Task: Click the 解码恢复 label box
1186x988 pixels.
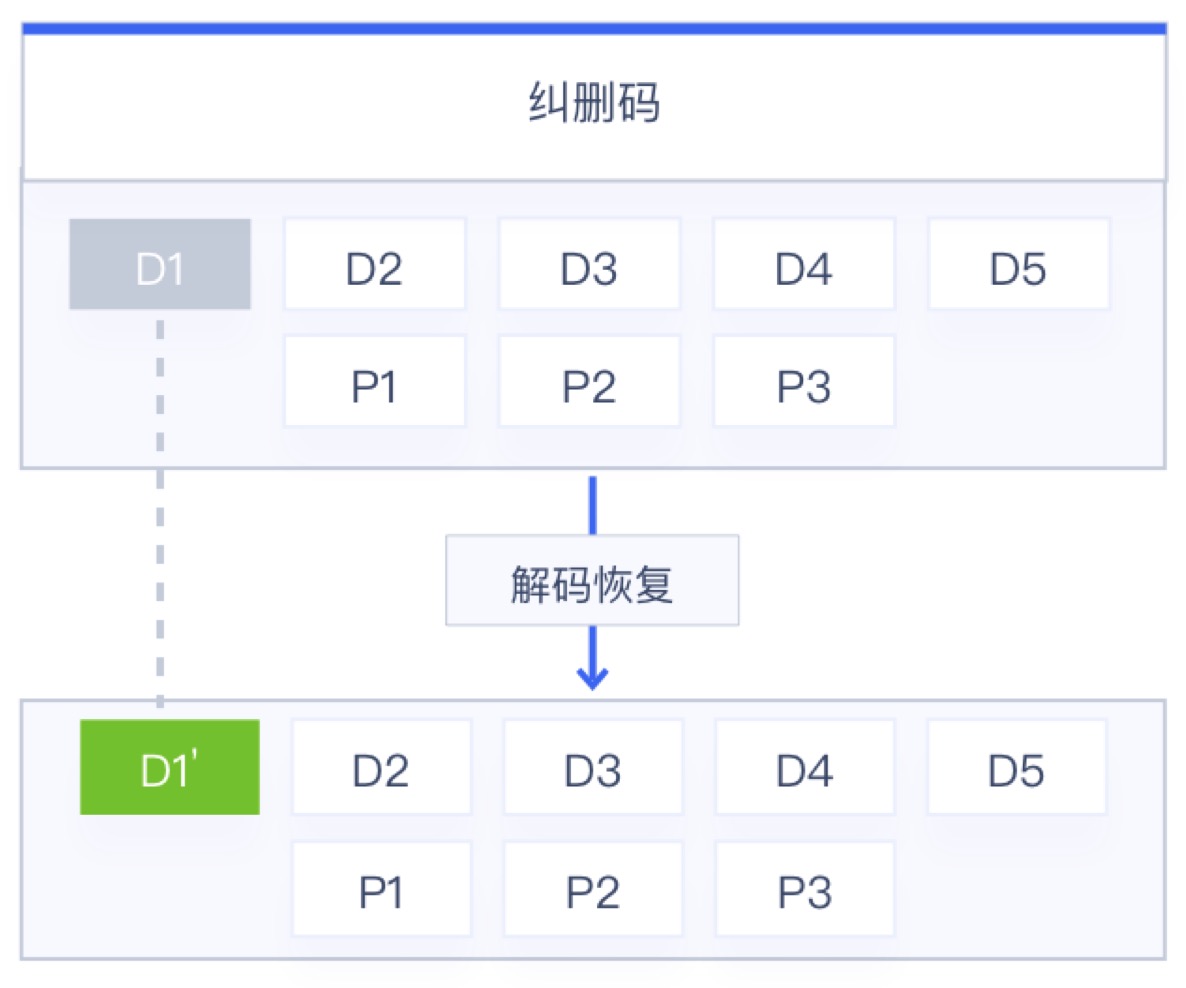Action: tap(592, 581)
